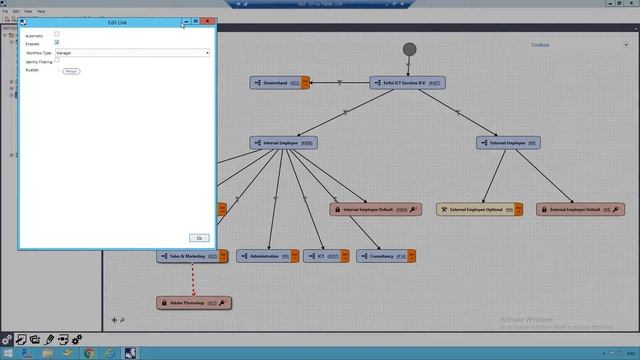This screenshot has height=360, width=640.
Task: Click the orange tab on Administration node
Action: [295, 256]
